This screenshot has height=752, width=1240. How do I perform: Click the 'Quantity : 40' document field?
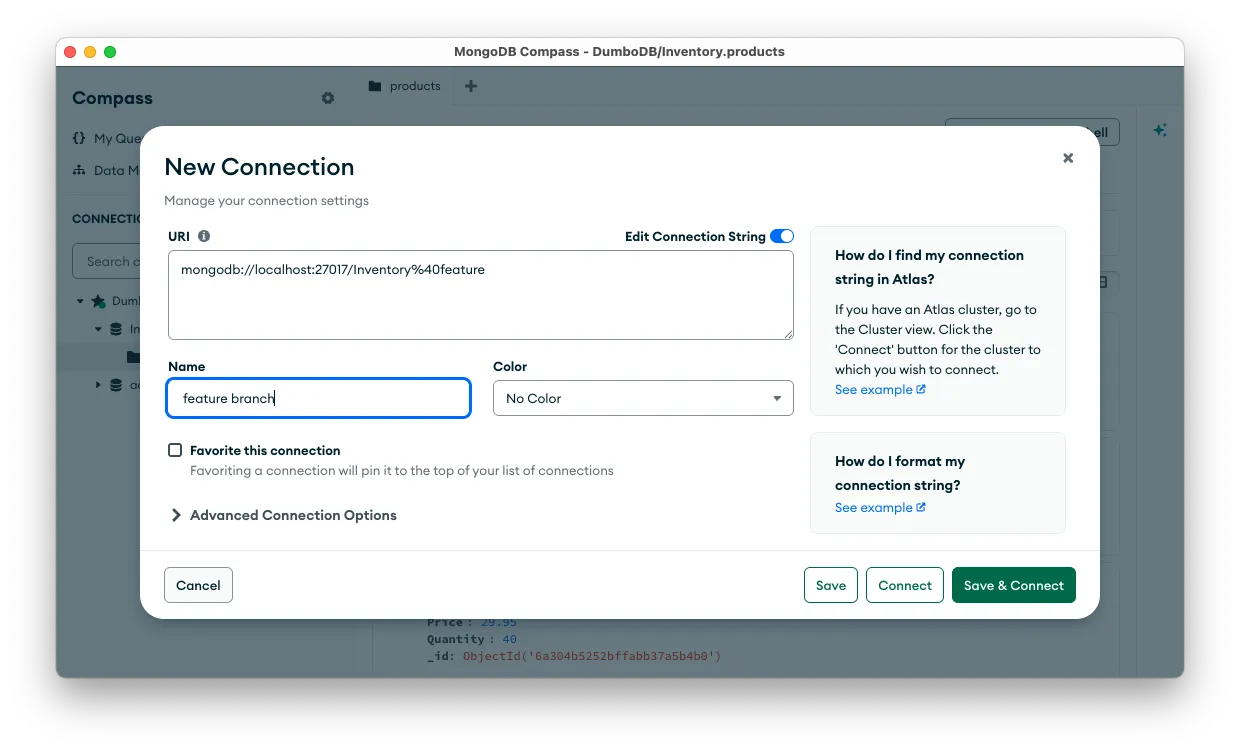pyautogui.click(x=472, y=639)
